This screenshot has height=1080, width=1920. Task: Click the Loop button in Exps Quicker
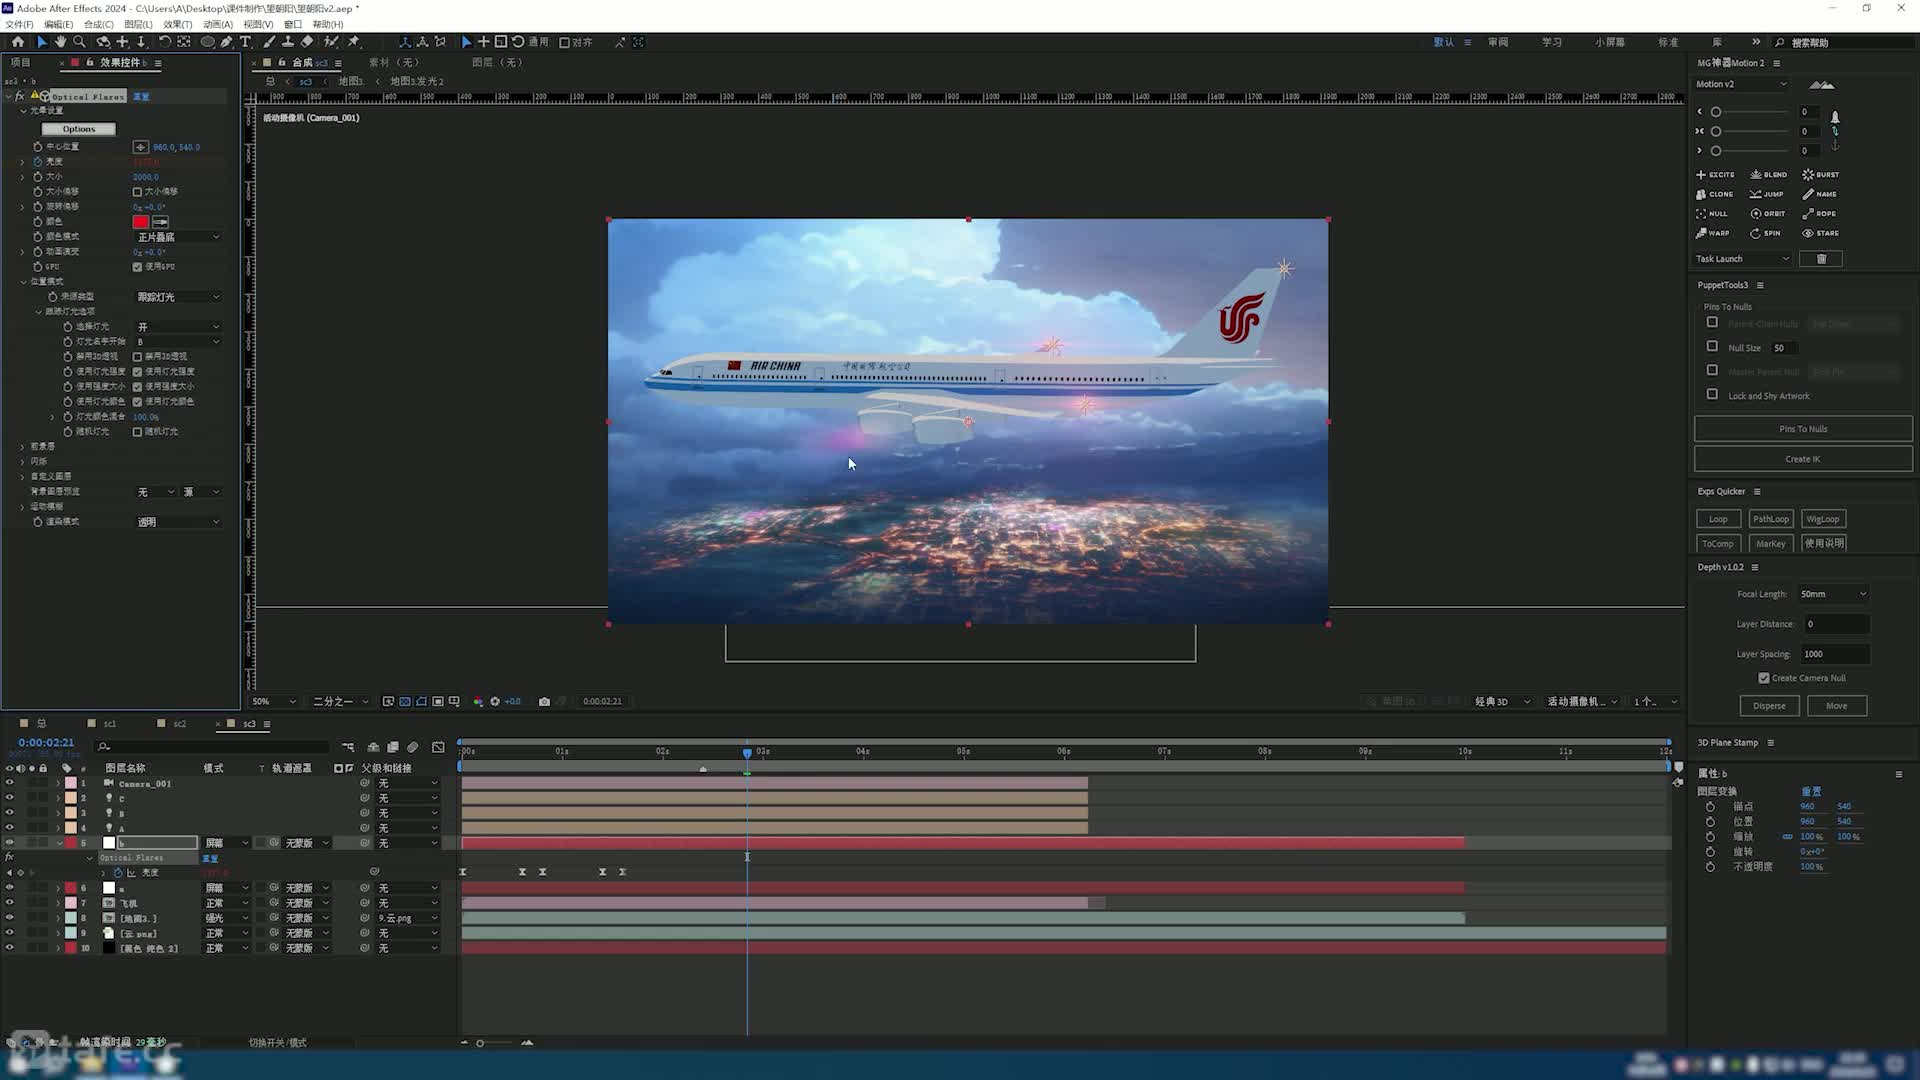(1718, 519)
